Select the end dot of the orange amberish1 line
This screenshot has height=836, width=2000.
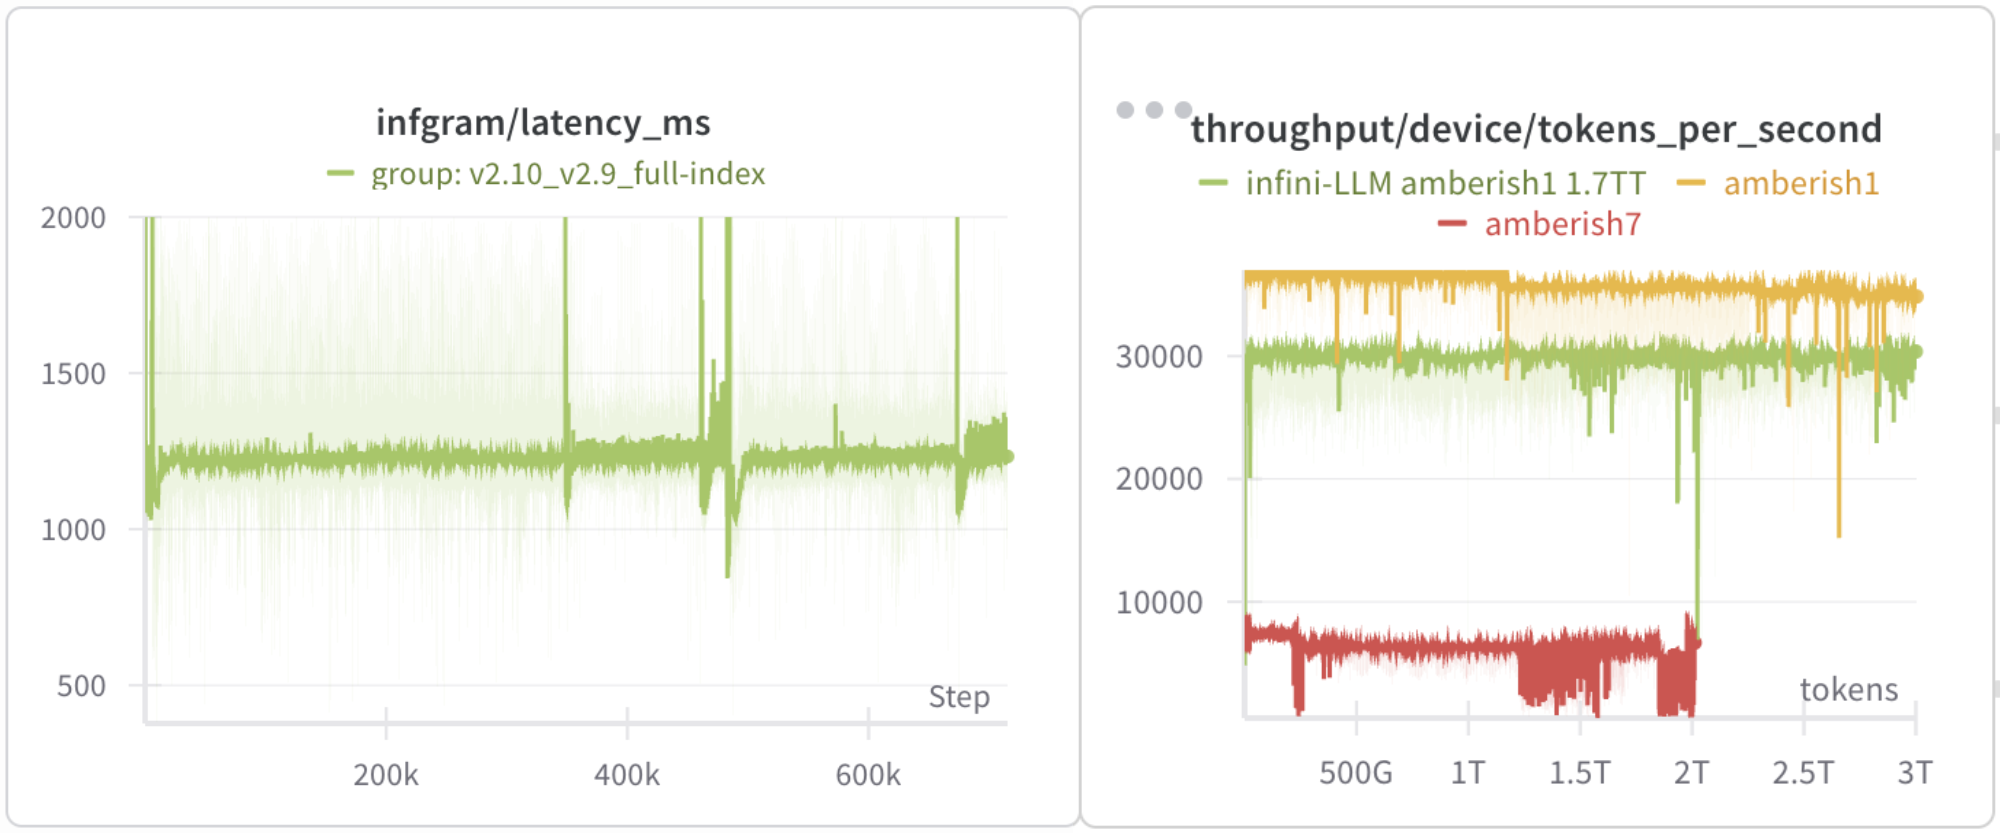pyautogui.click(x=1917, y=297)
